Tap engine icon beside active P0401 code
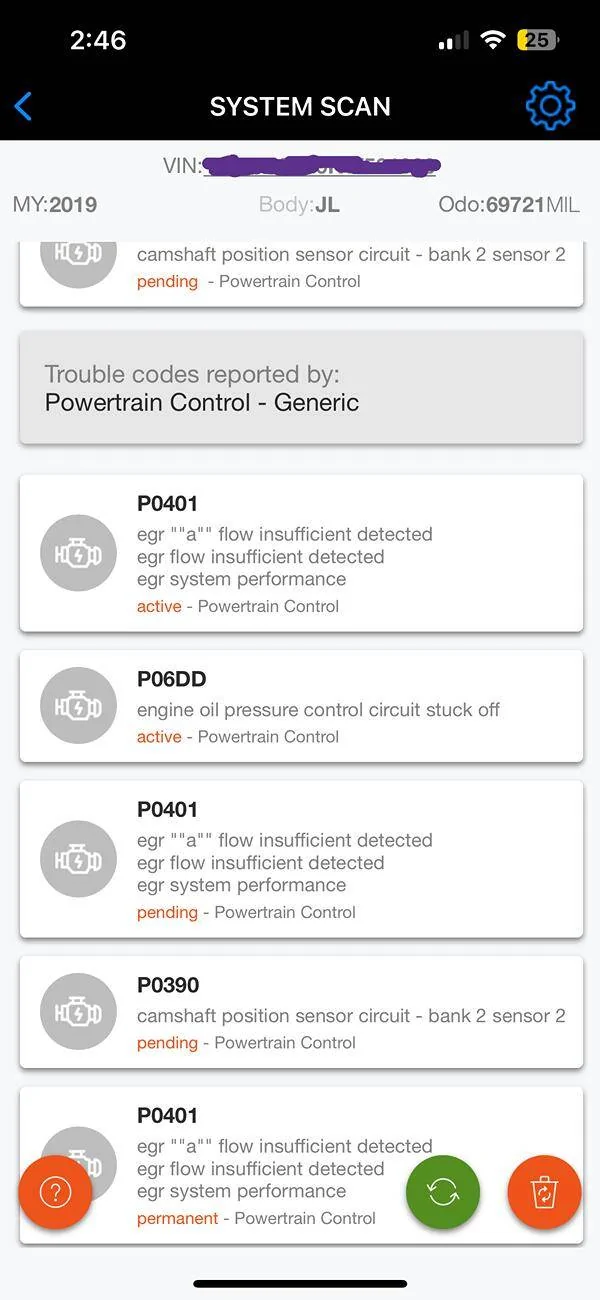Image resolution: width=600 pixels, height=1300 pixels. tap(78, 553)
